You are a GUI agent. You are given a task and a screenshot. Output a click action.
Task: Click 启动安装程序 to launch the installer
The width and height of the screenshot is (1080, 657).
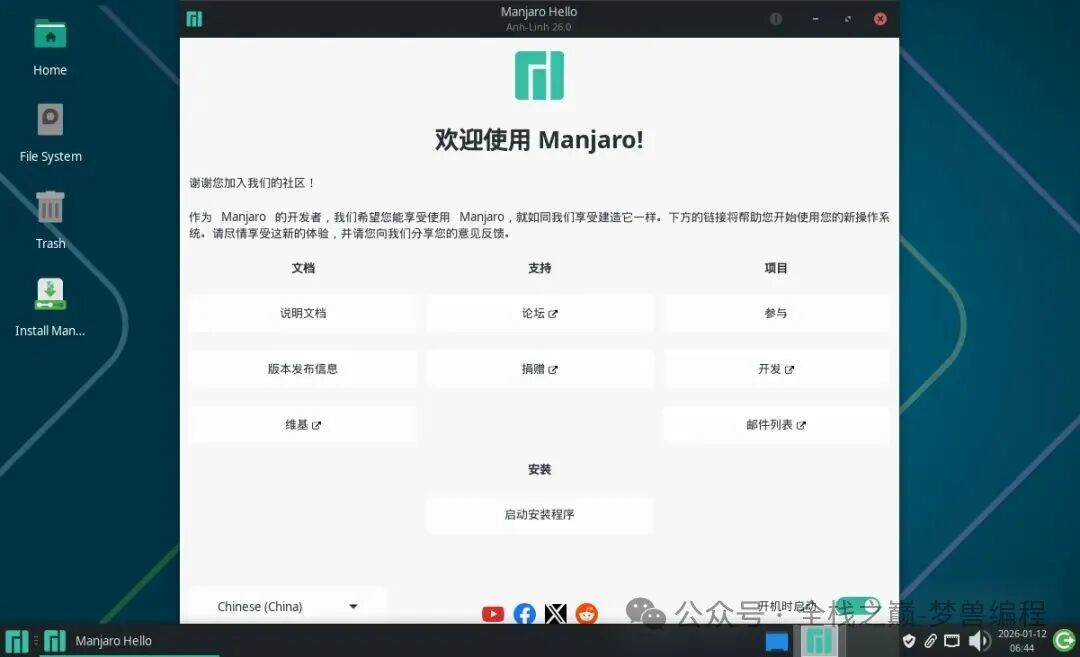539,515
